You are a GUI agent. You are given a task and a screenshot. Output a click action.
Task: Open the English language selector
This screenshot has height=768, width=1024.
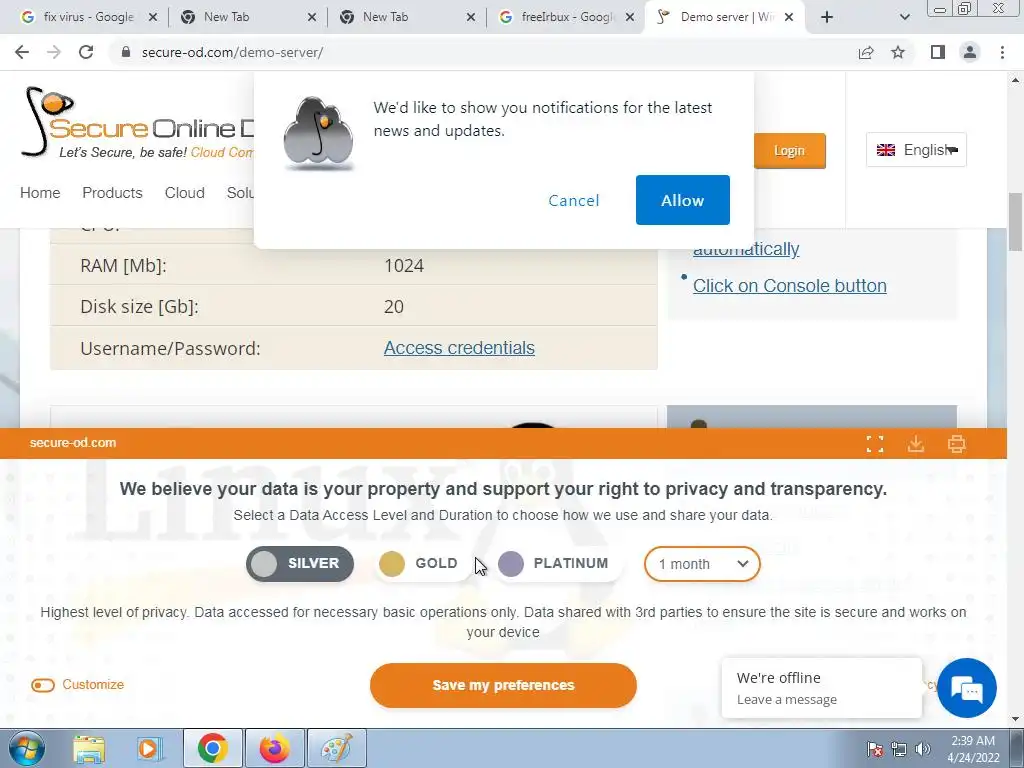[916, 150]
